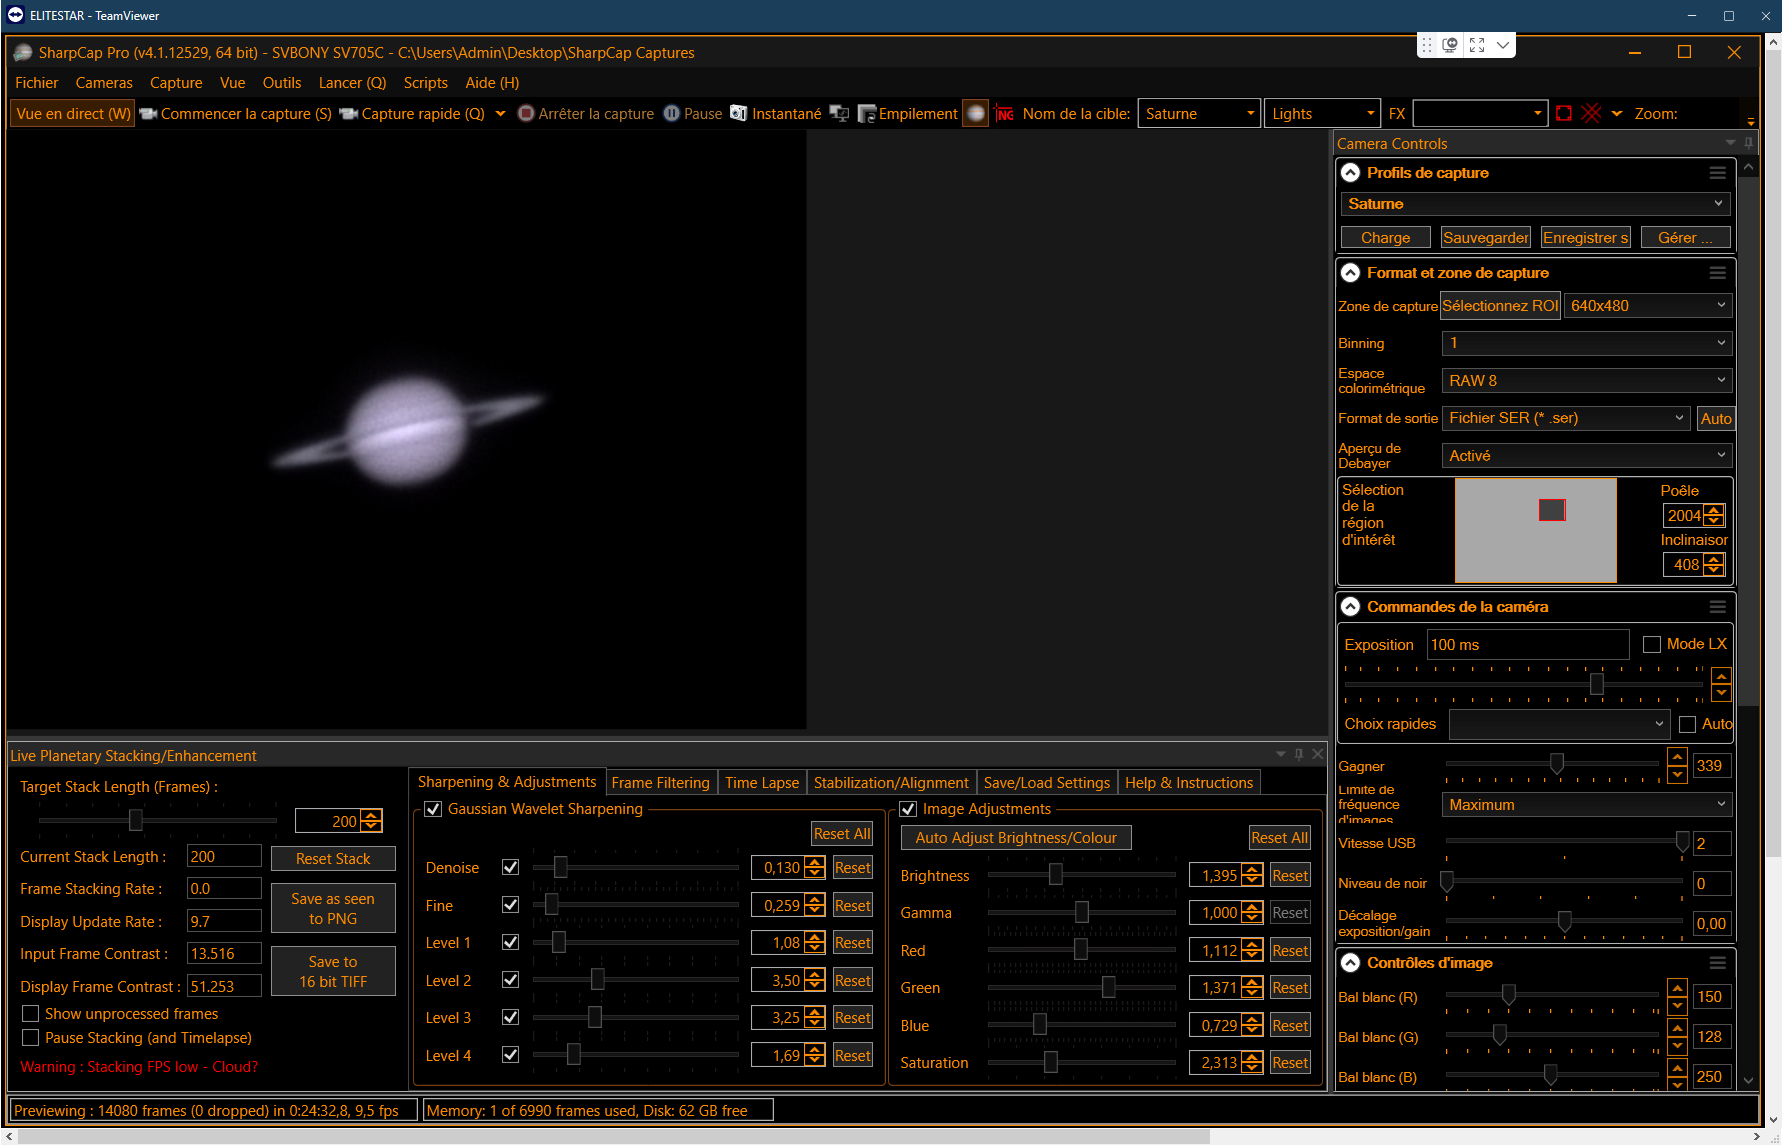
Task: Toggle Gaussian Wavelet Sharpening checkbox
Action: point(433,809)
